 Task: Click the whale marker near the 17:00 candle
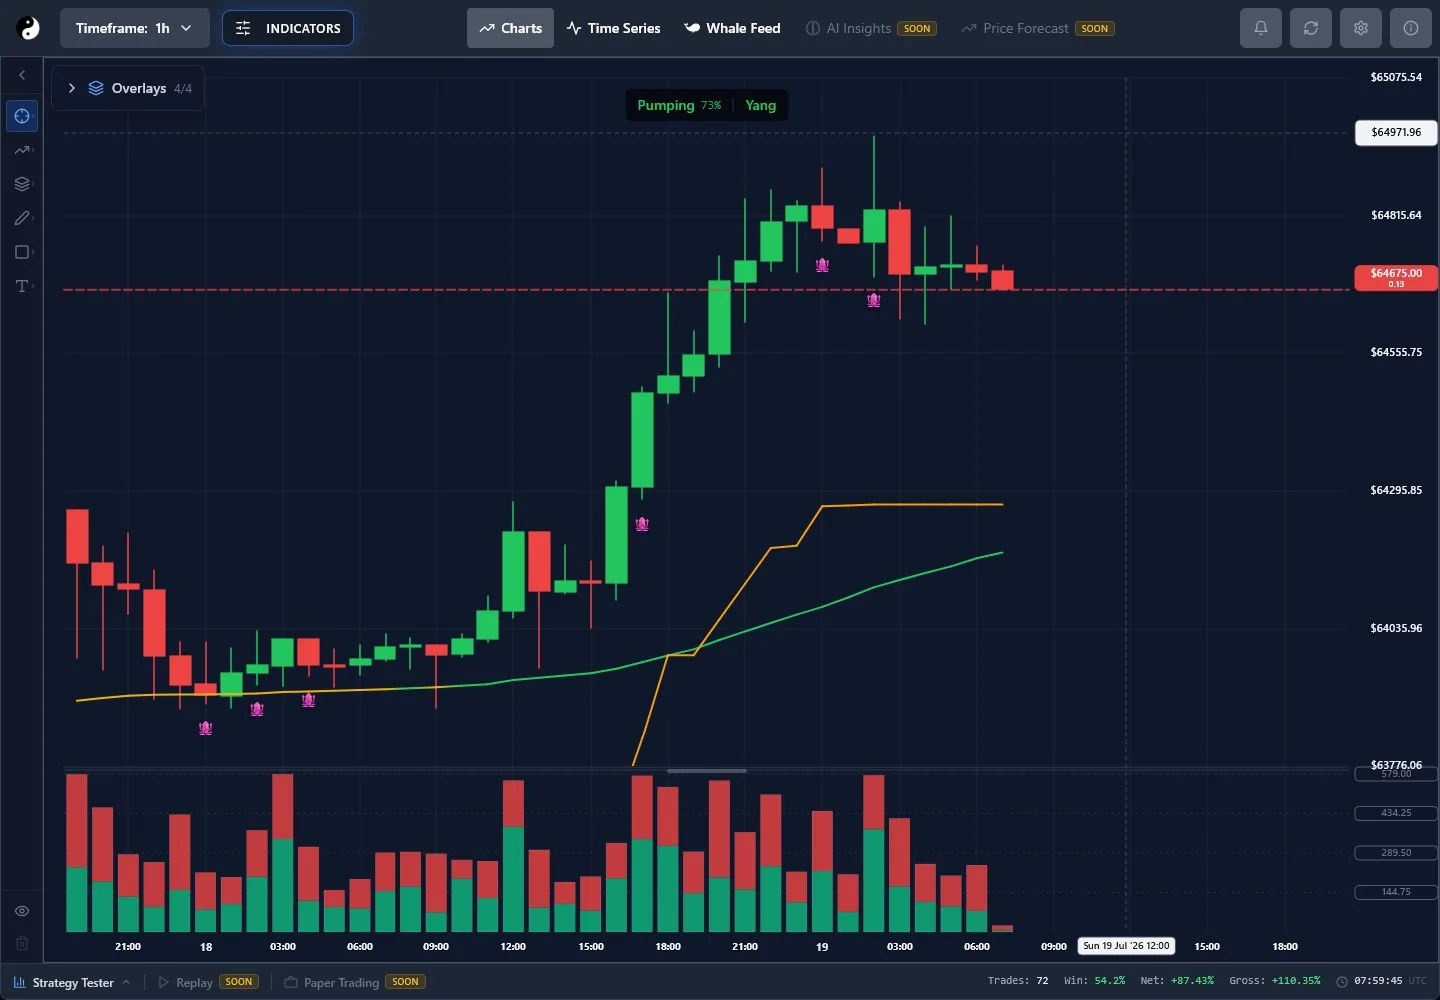642,524
